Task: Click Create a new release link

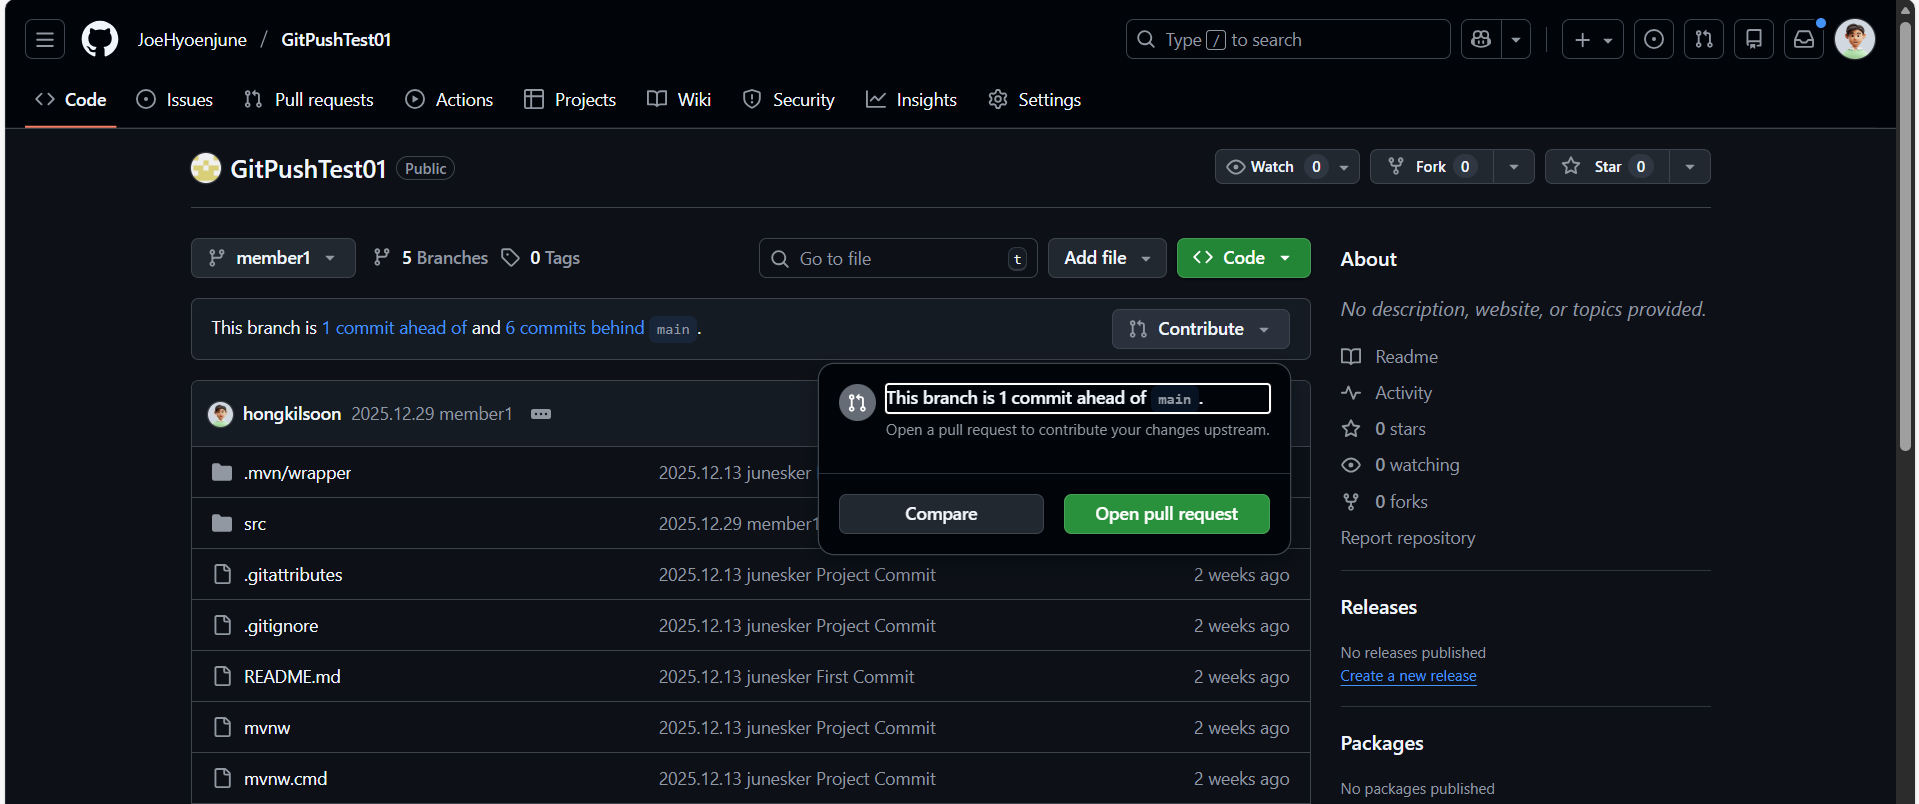Action: click(x=1408, y=676)
